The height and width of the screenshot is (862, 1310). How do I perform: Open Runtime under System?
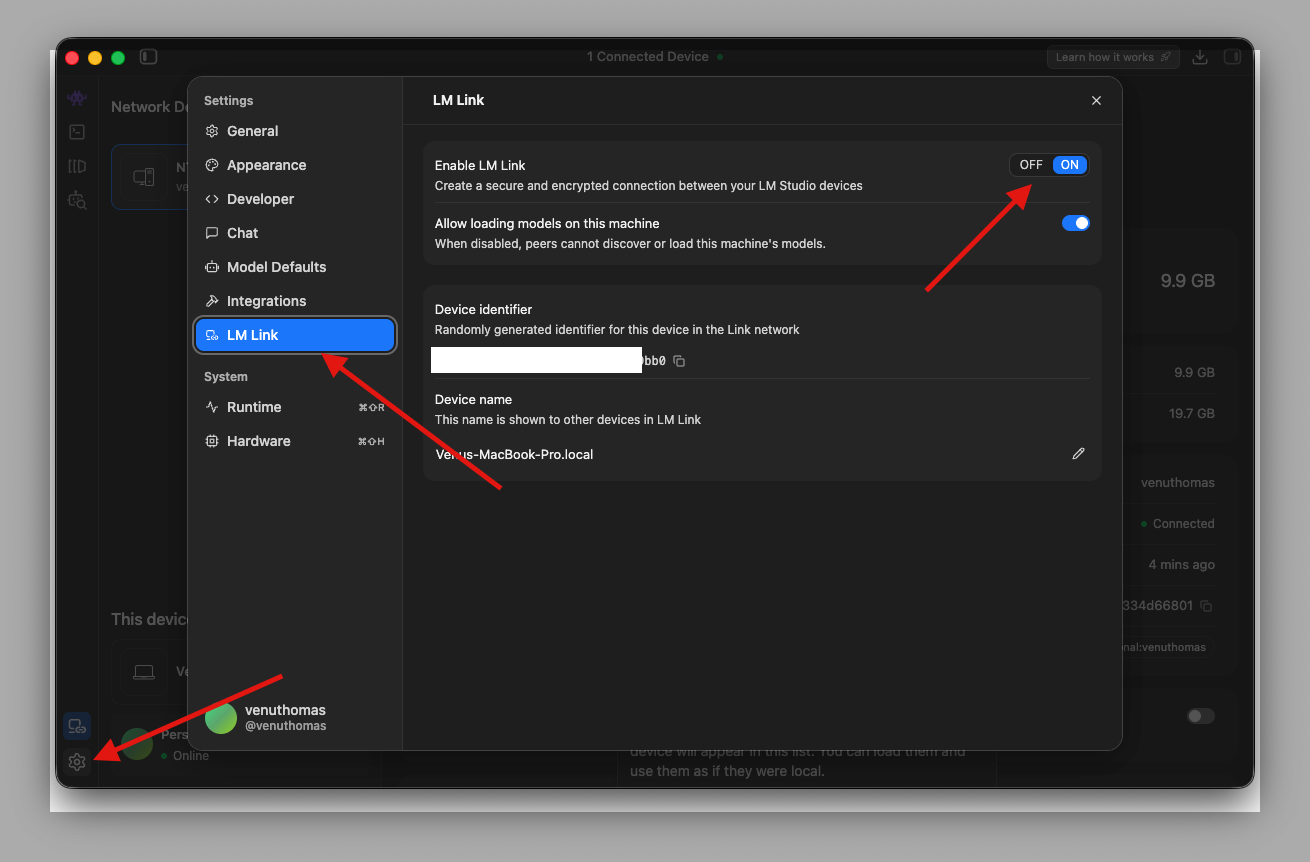pyautogui.click(x=254, y=407)
